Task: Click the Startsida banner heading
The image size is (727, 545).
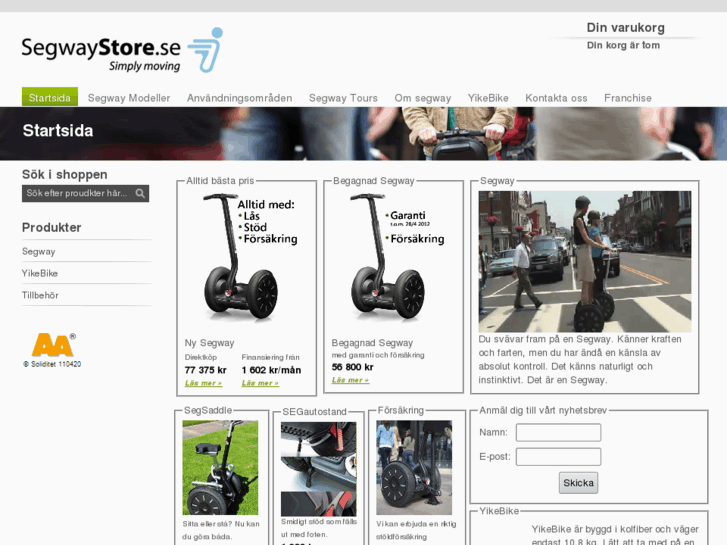Action: click(58, 131)
